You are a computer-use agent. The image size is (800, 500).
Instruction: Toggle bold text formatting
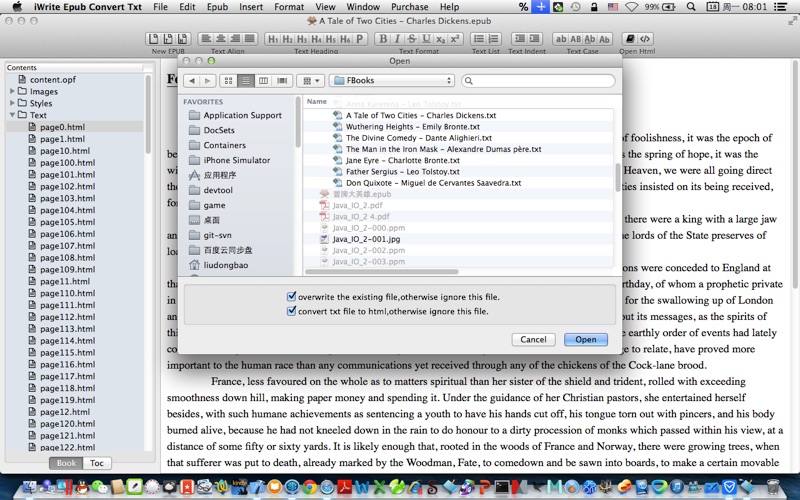(383, 39)
